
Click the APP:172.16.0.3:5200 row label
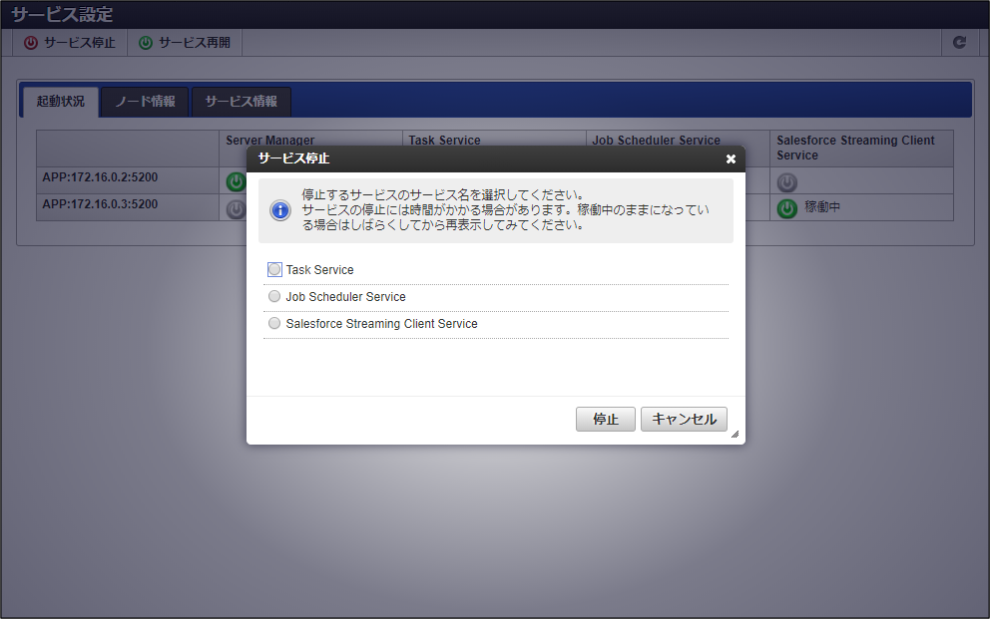[x=100, y=204]
